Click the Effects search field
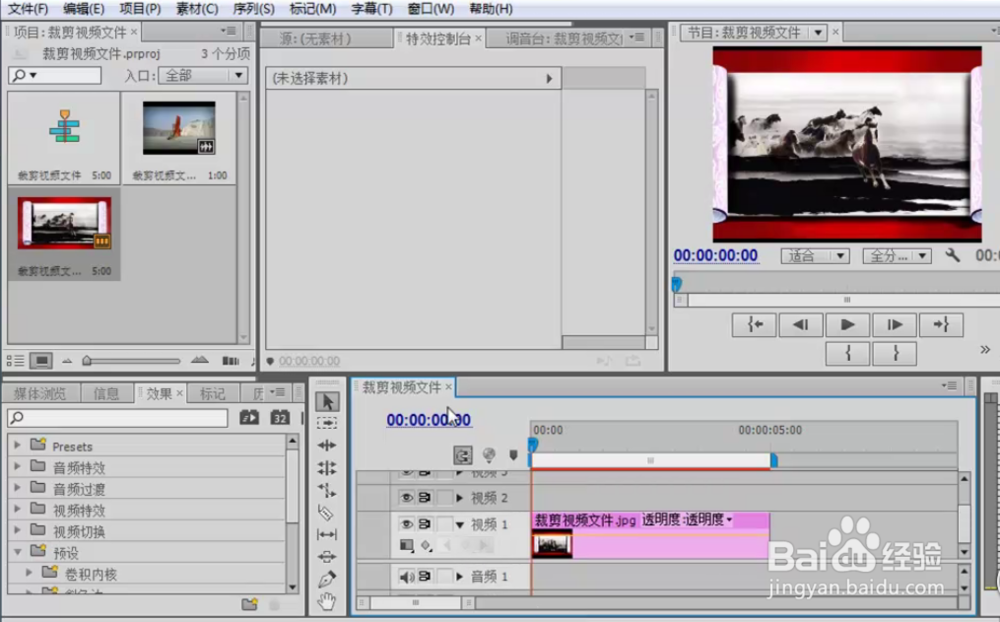This screenshot has width=1000, height=622. pos(117,418)
